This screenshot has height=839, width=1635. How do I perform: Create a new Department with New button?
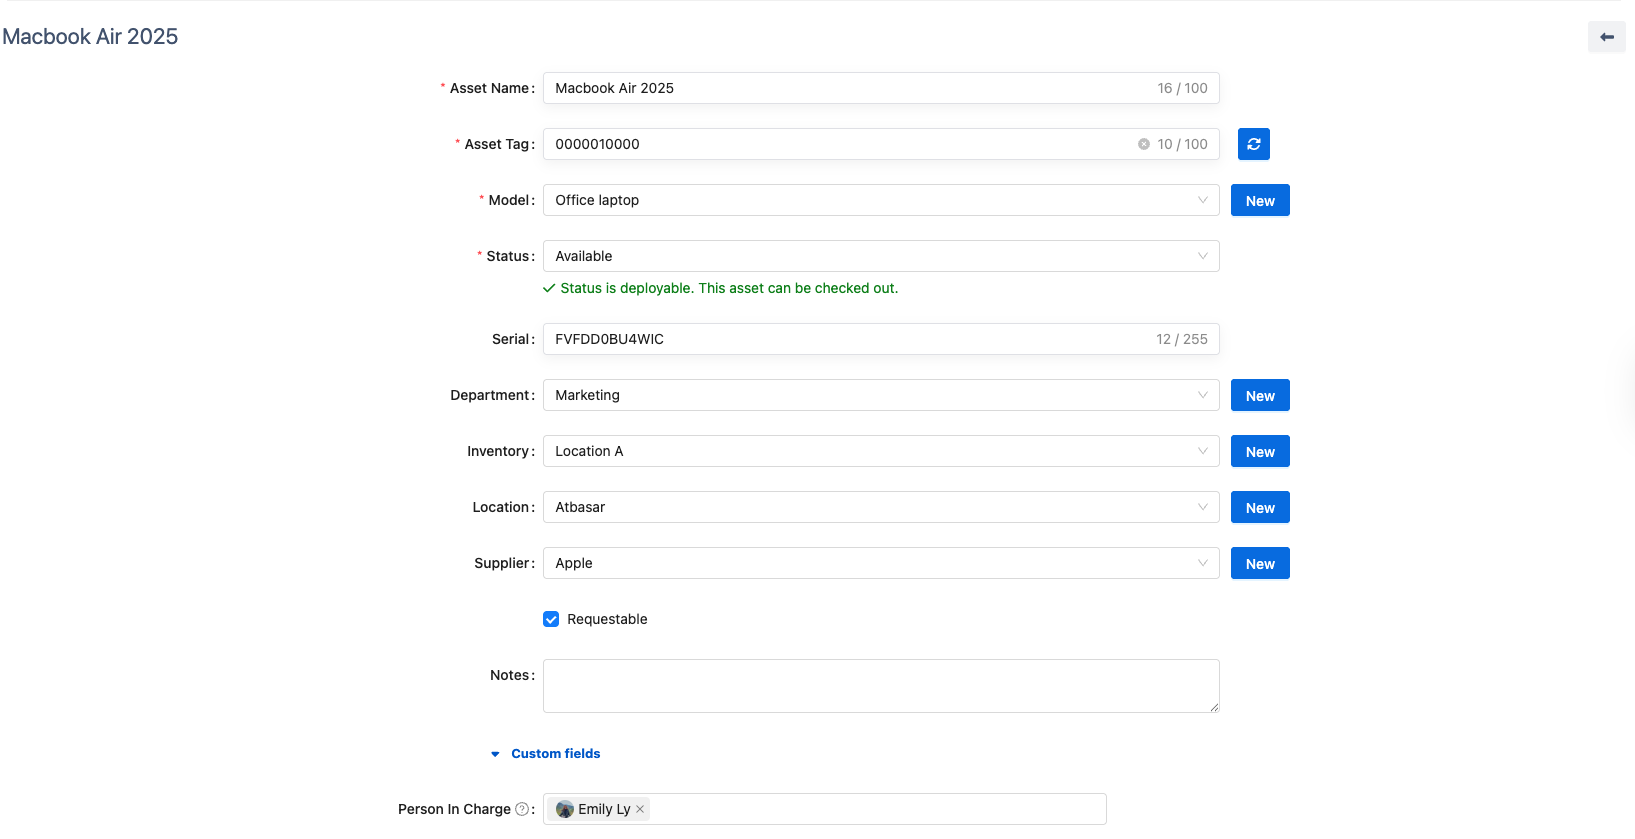(x=1260, y=395)
